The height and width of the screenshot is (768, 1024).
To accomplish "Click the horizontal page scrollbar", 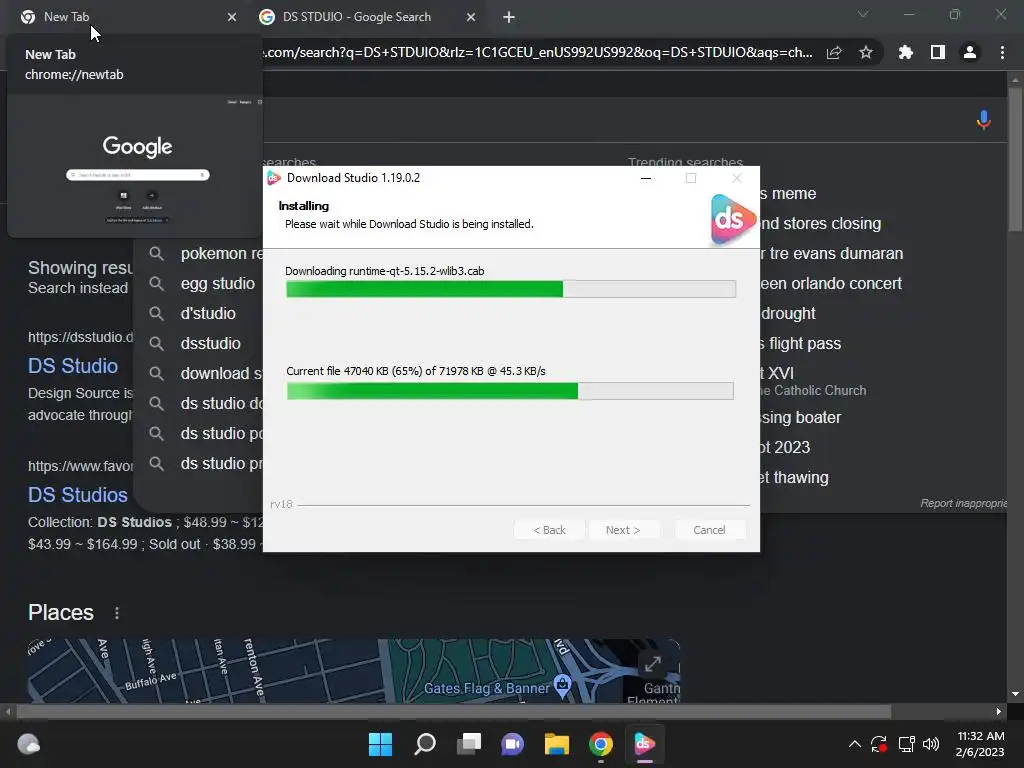I will pyautogui.click(x=453, y=711).
